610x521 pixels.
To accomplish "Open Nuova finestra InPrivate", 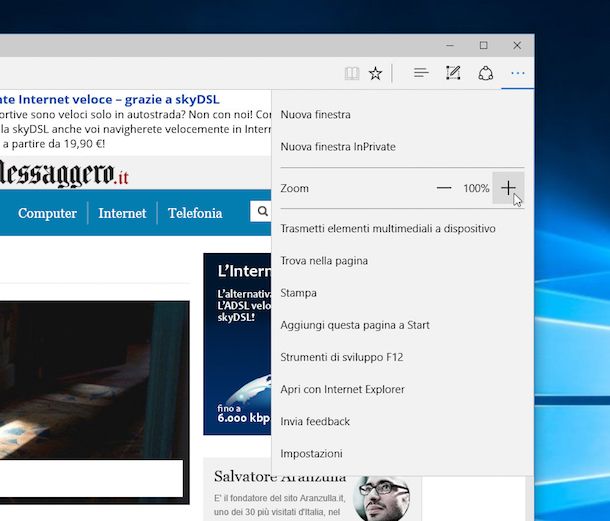I will [x=338, y=147].
